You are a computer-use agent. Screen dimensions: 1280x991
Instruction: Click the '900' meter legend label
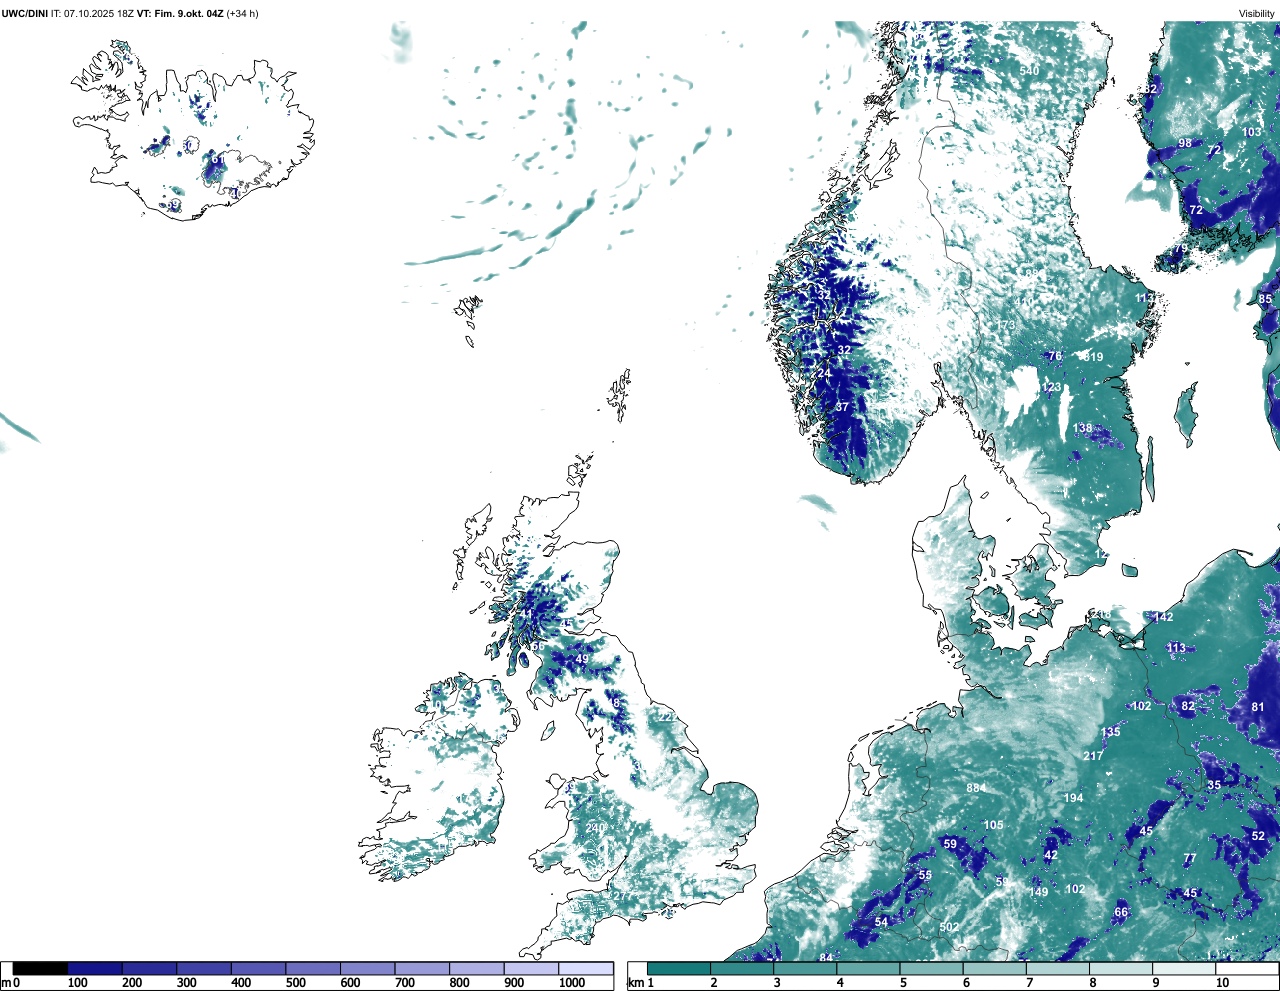514,983
